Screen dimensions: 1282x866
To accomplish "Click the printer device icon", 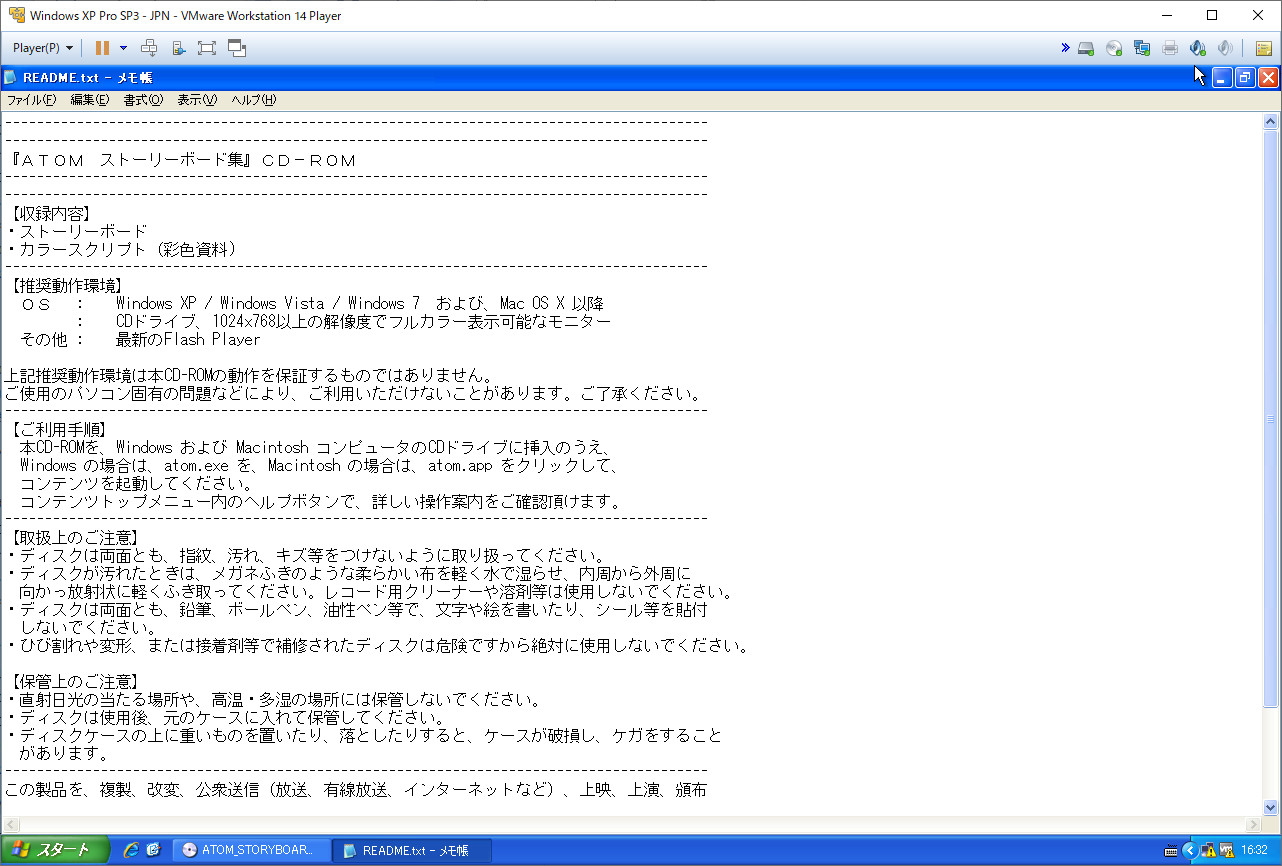I will coord(1170,48).
